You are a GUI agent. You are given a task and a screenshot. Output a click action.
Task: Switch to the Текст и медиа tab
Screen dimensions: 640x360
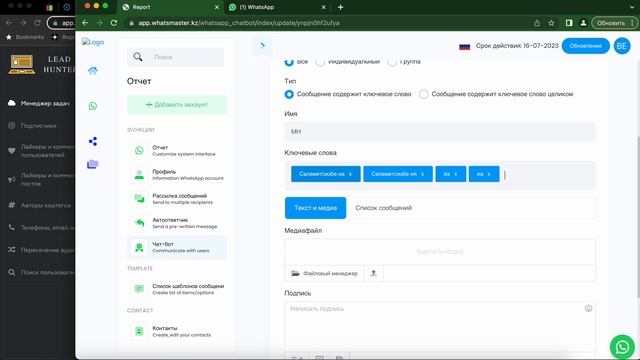pos(315,208)
